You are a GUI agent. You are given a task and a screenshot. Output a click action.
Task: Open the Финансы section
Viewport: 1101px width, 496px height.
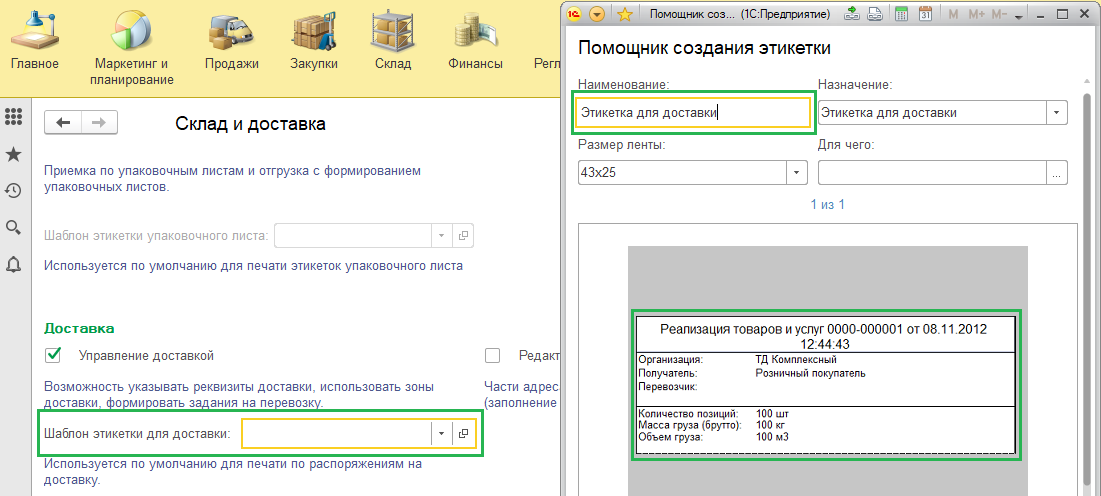tap(475, 40)
